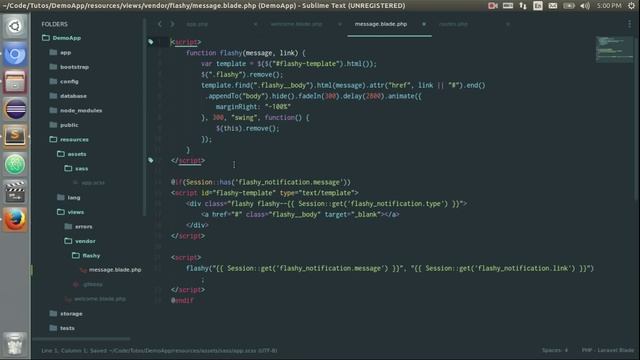Collapse the assets folder
640x360 pixels.
click(71, 154)
